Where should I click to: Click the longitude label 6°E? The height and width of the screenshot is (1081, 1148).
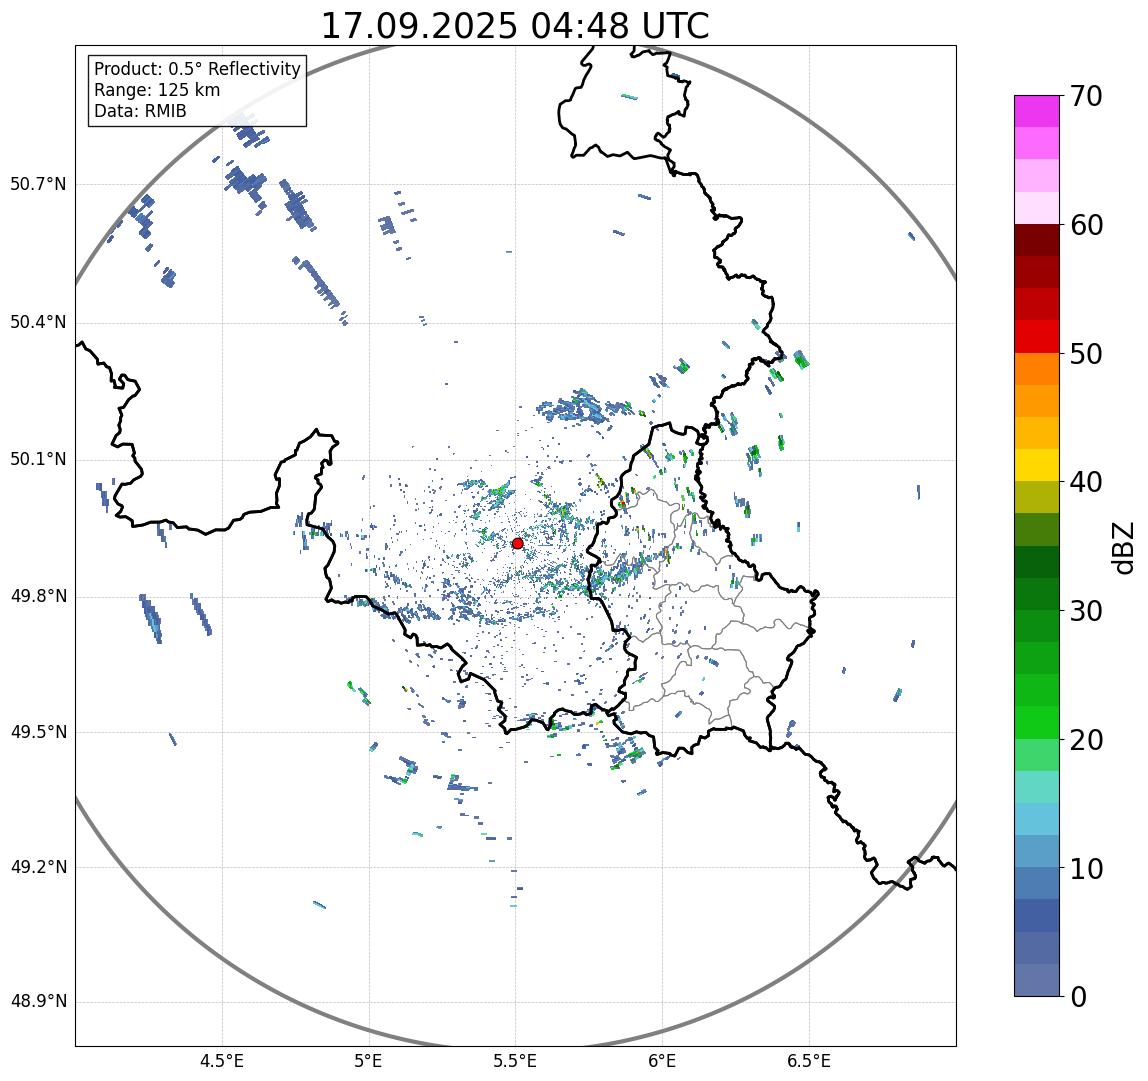point(663,1060)
